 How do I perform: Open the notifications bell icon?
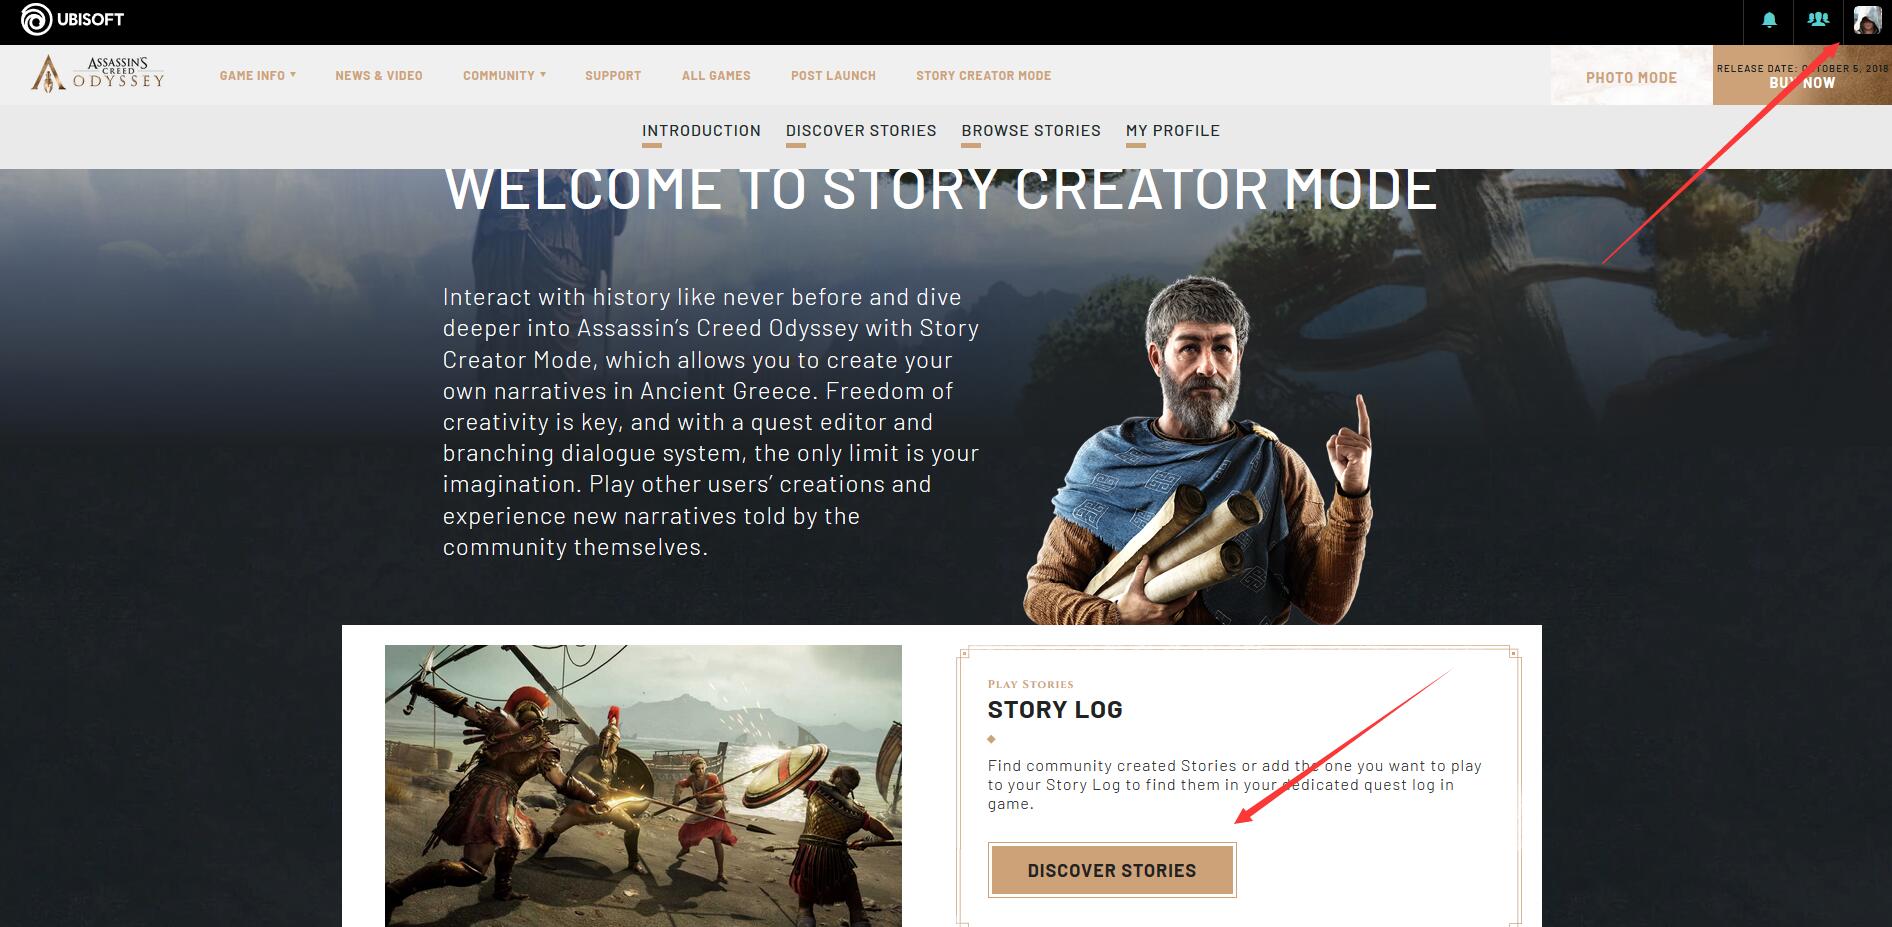1769,20
